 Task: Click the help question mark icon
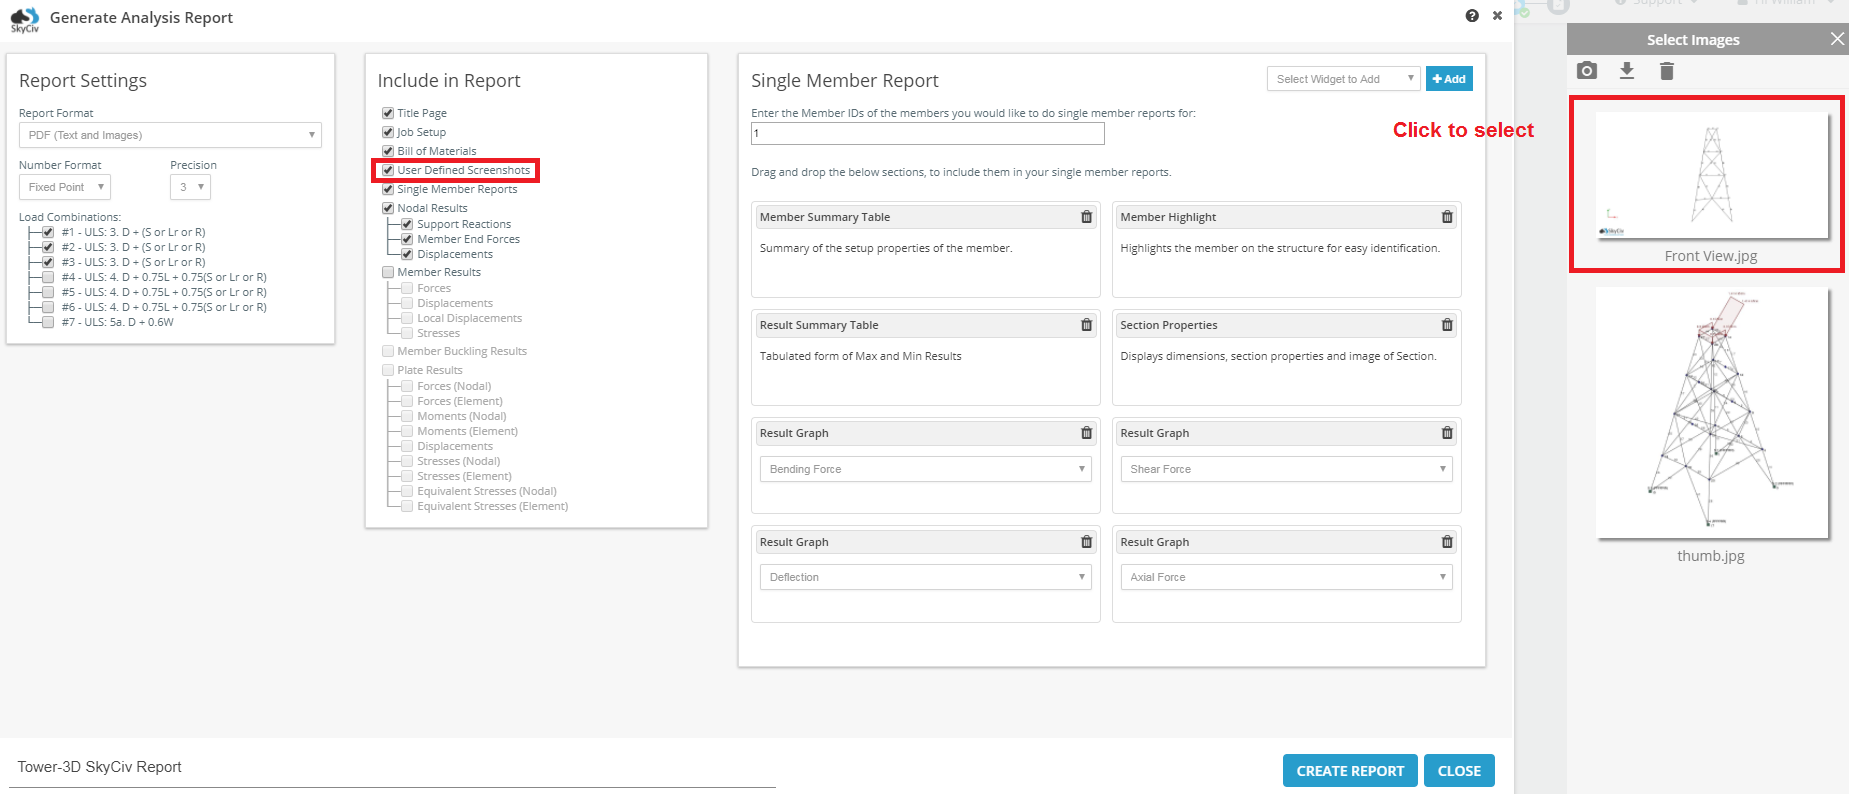click(1472, 15)
